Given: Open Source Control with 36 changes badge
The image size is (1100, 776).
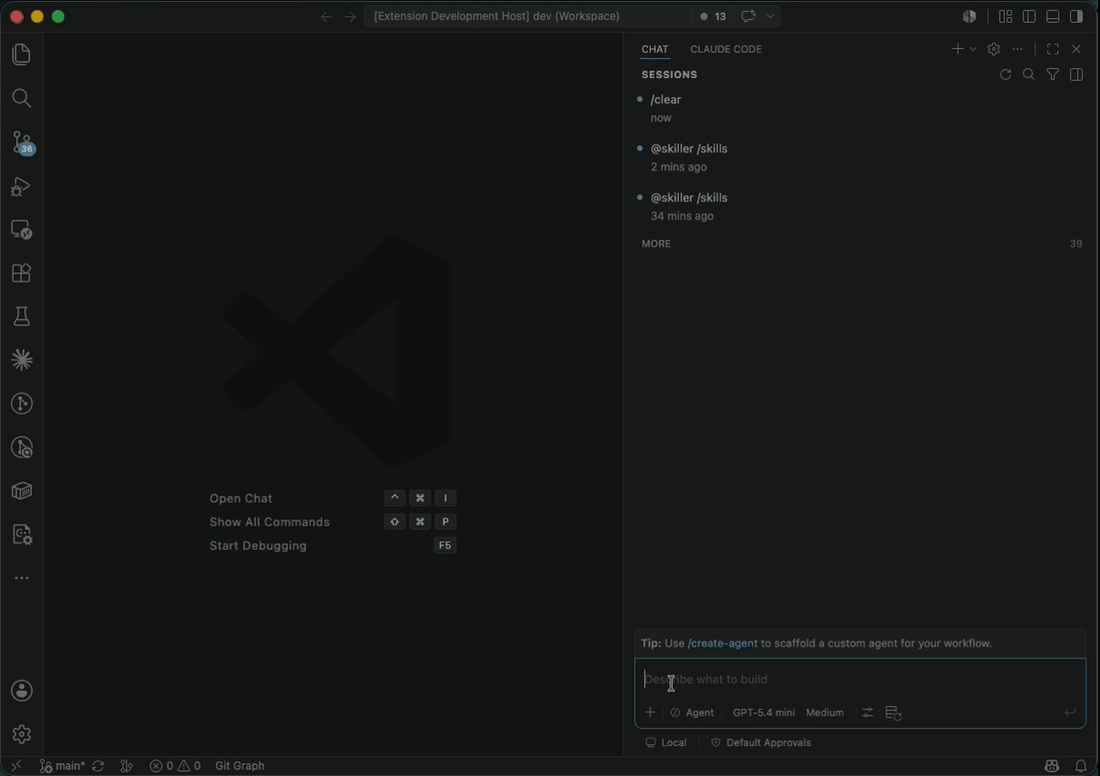Looking at the screenshot, I should 22,142.
